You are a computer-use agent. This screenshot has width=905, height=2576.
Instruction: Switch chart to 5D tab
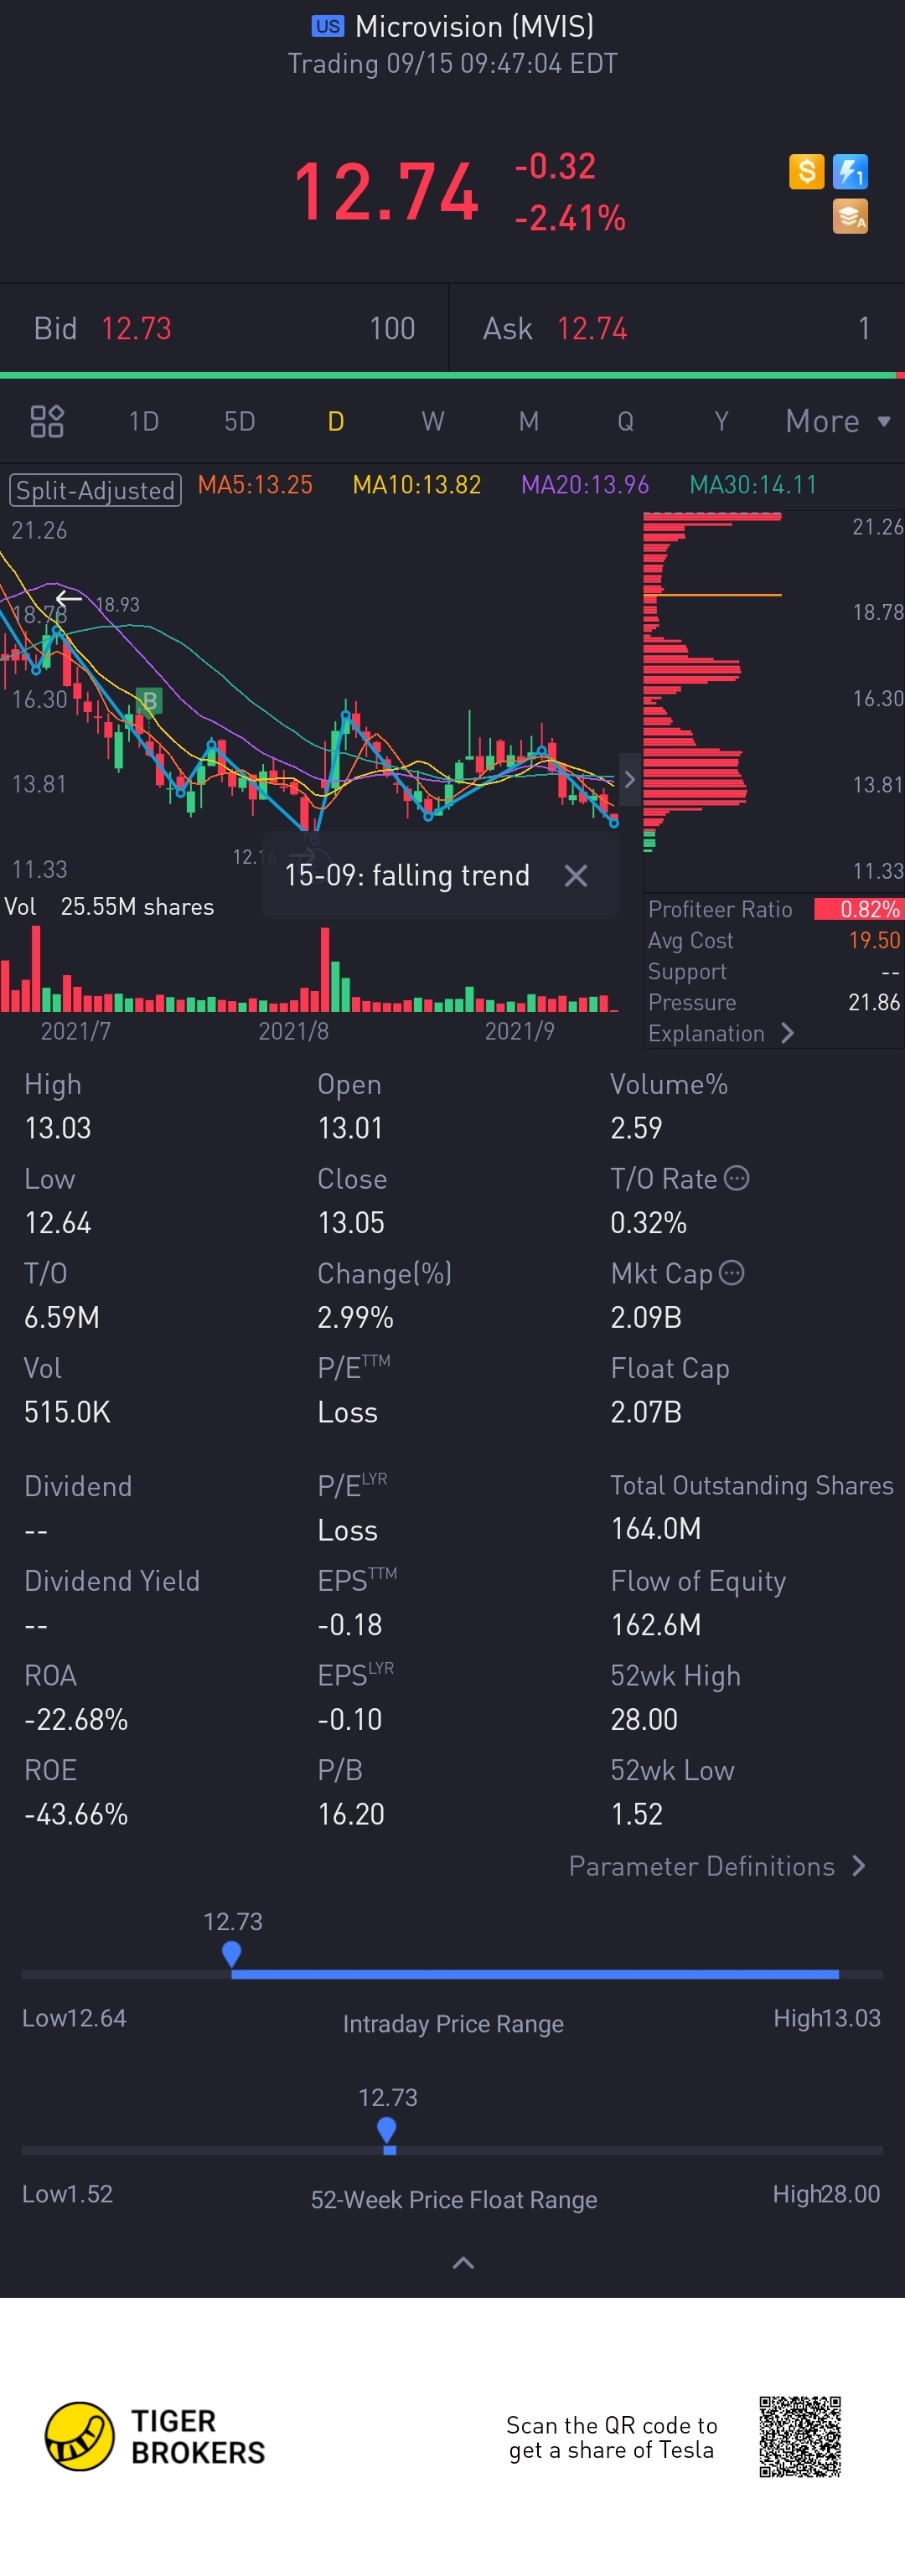click(240, 421)
